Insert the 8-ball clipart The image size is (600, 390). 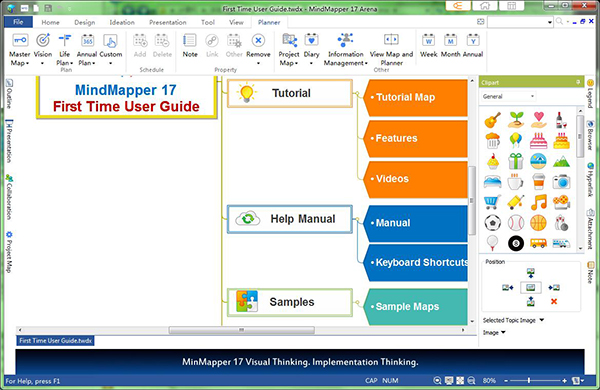coord(515,243)
